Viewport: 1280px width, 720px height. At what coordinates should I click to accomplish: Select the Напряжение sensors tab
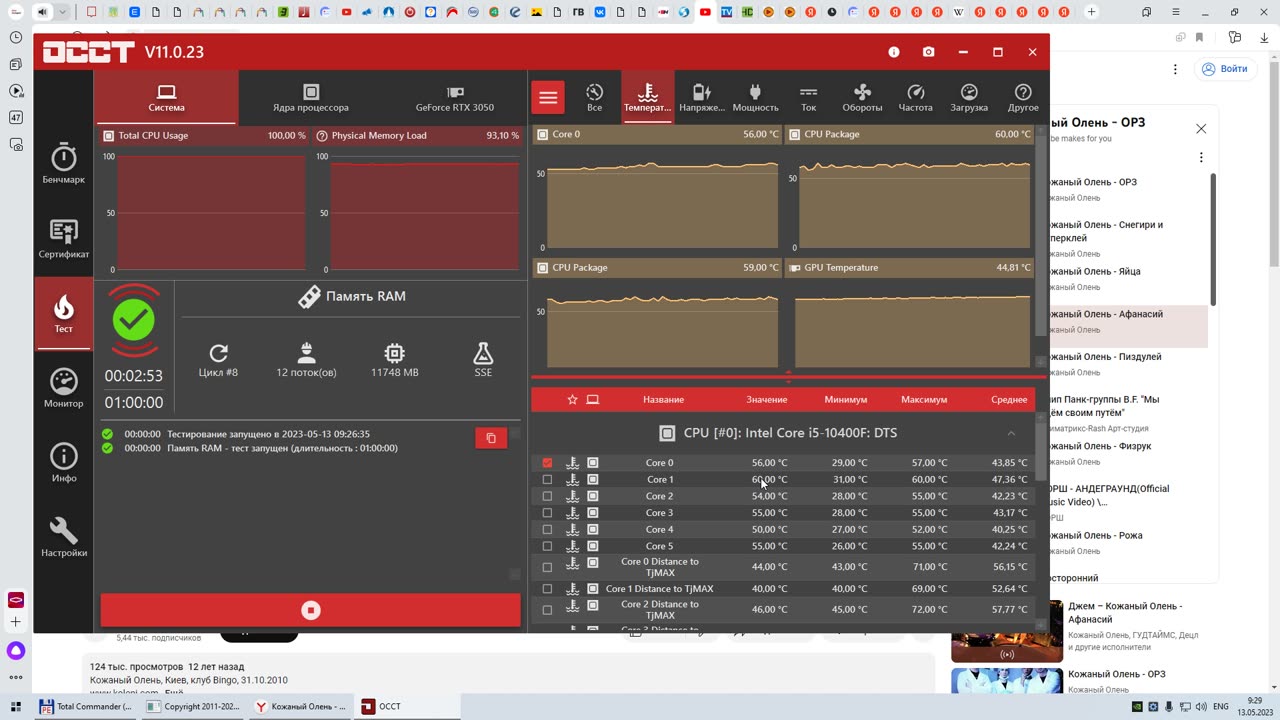(702, 97)
